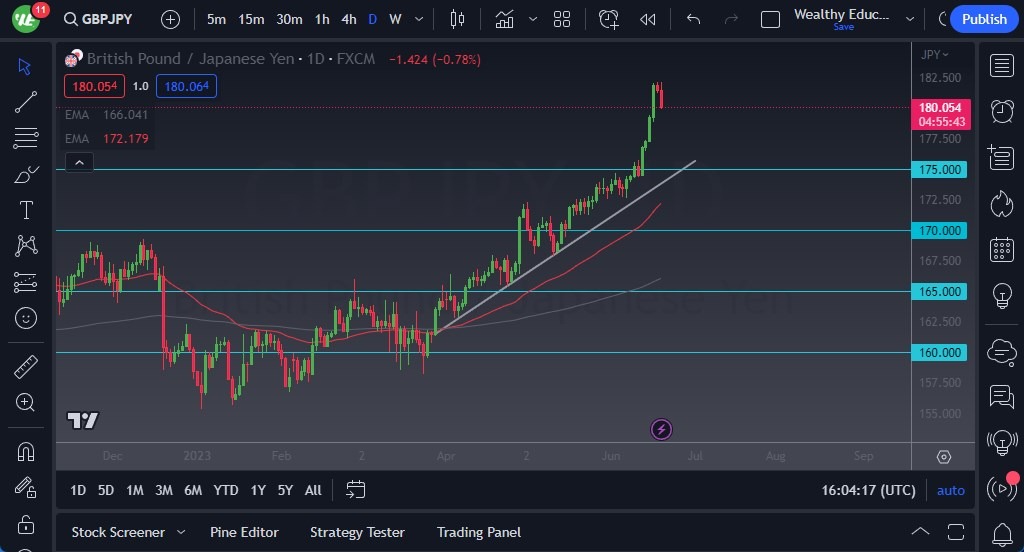The height and width of the screenshot is (552, 1024).
Task: Click the 175.000 horizontal line price label
Action: click(x=940, y=170)
